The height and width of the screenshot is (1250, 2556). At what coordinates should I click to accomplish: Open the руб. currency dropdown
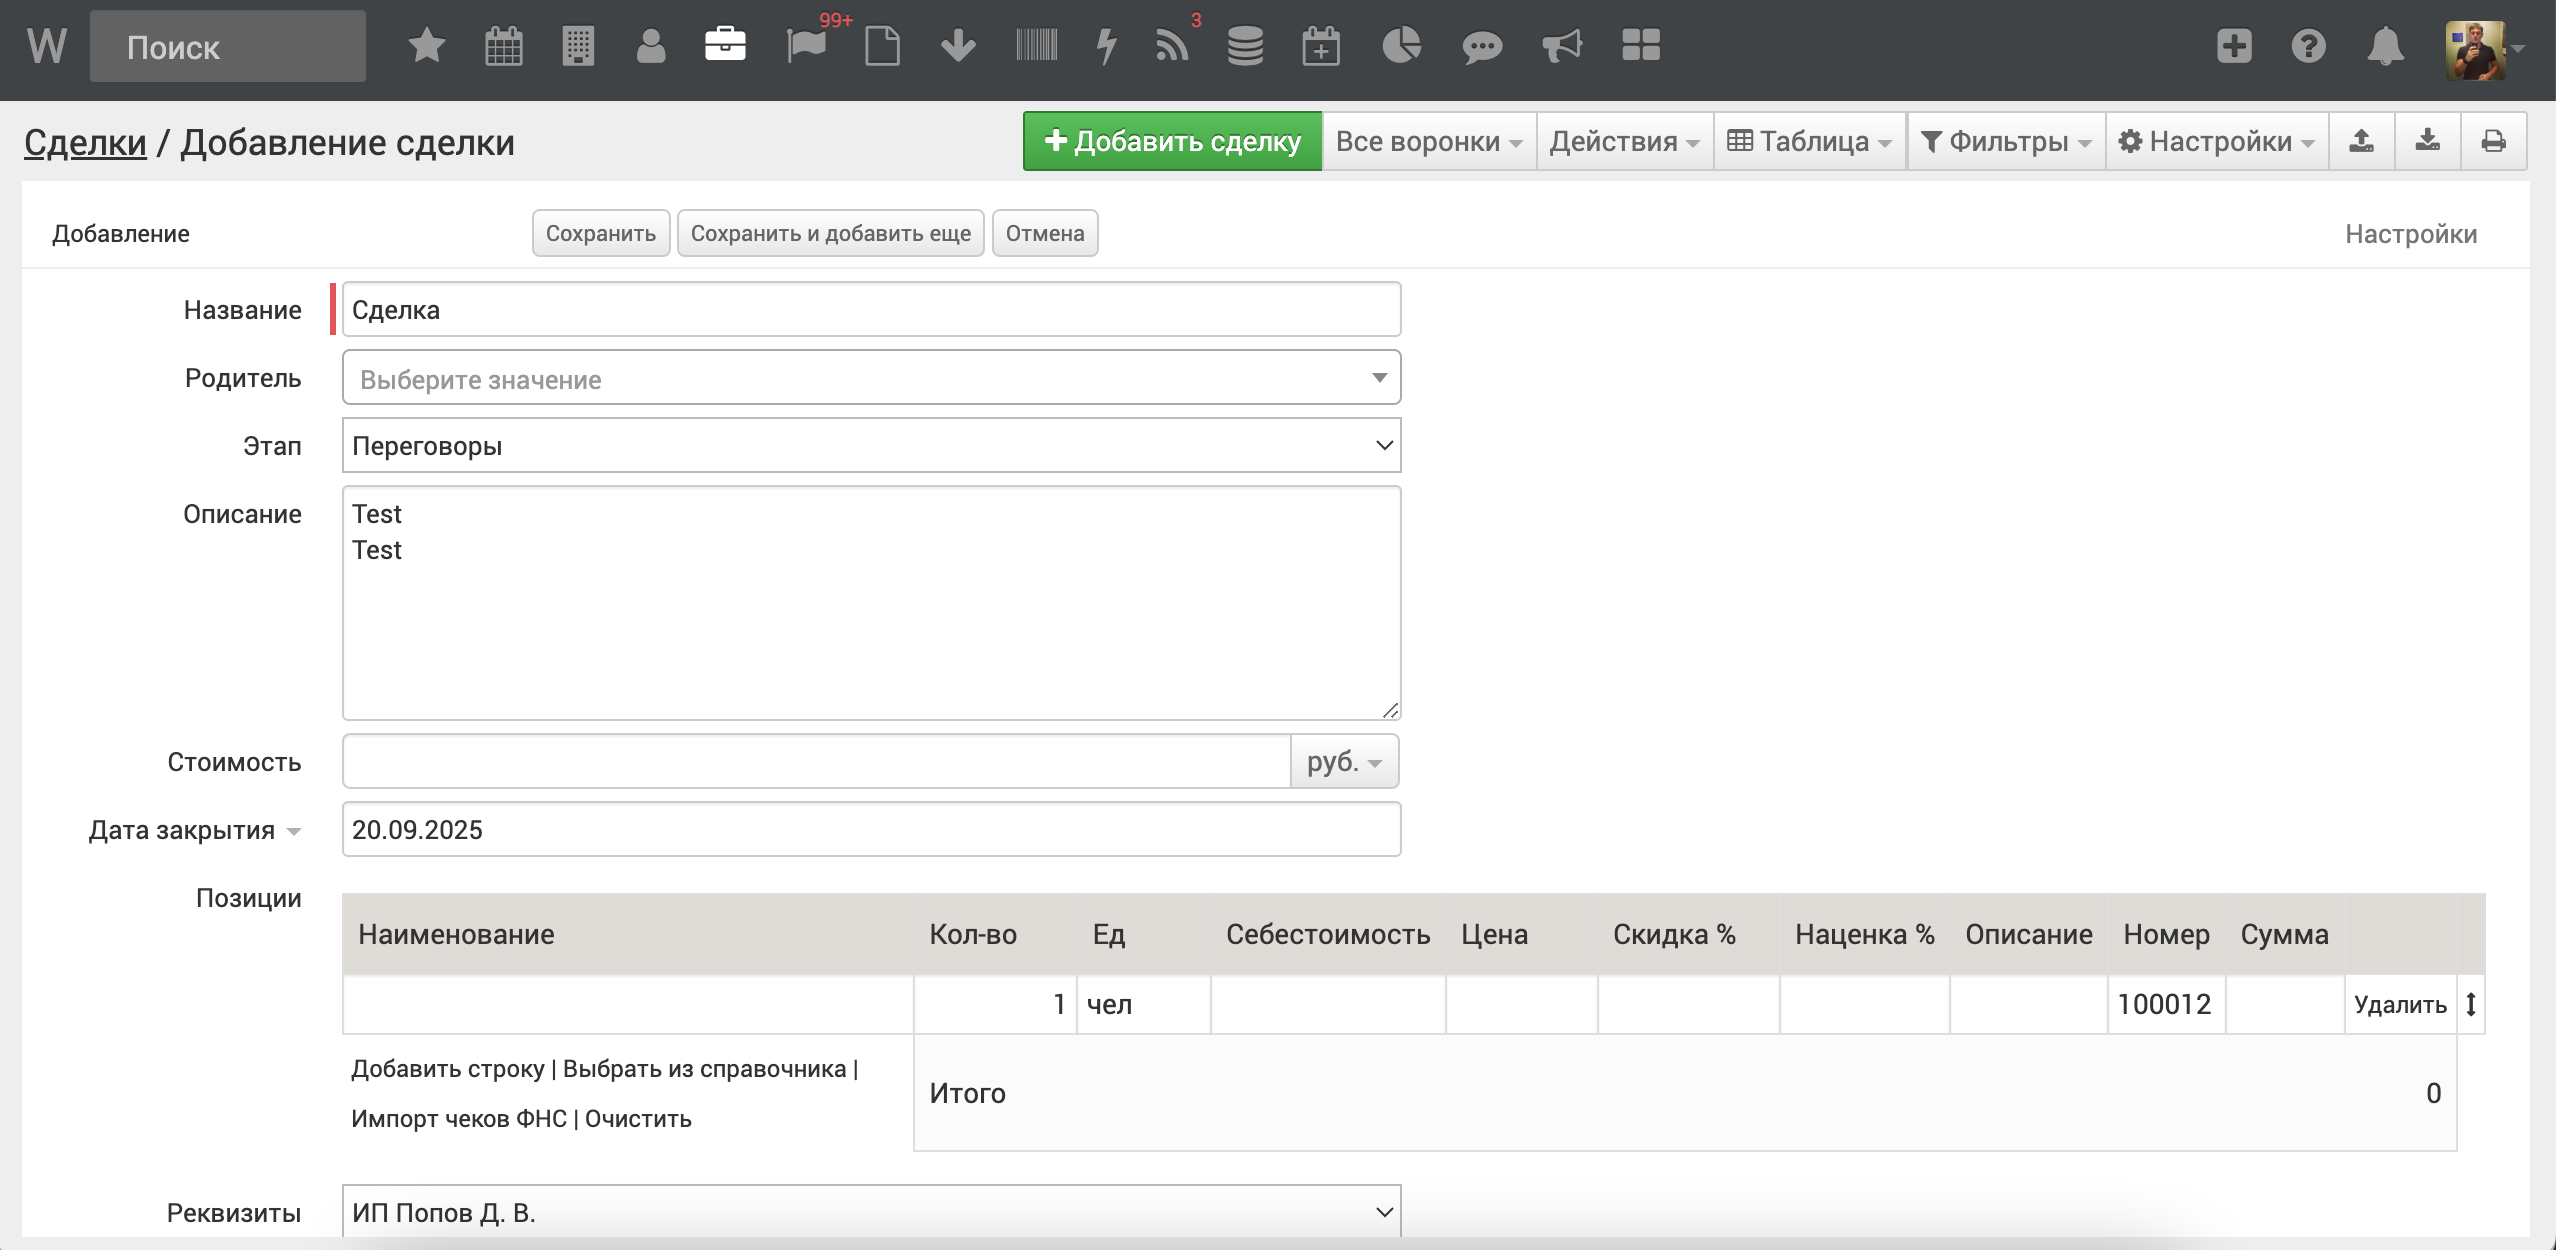[x=1344, y=762]
